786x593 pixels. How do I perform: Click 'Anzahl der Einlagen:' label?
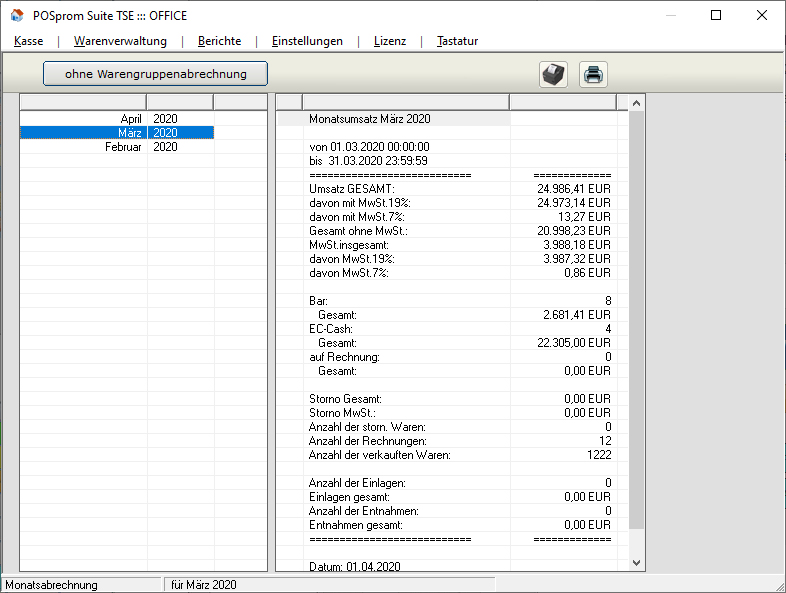(x=357, y=484)
